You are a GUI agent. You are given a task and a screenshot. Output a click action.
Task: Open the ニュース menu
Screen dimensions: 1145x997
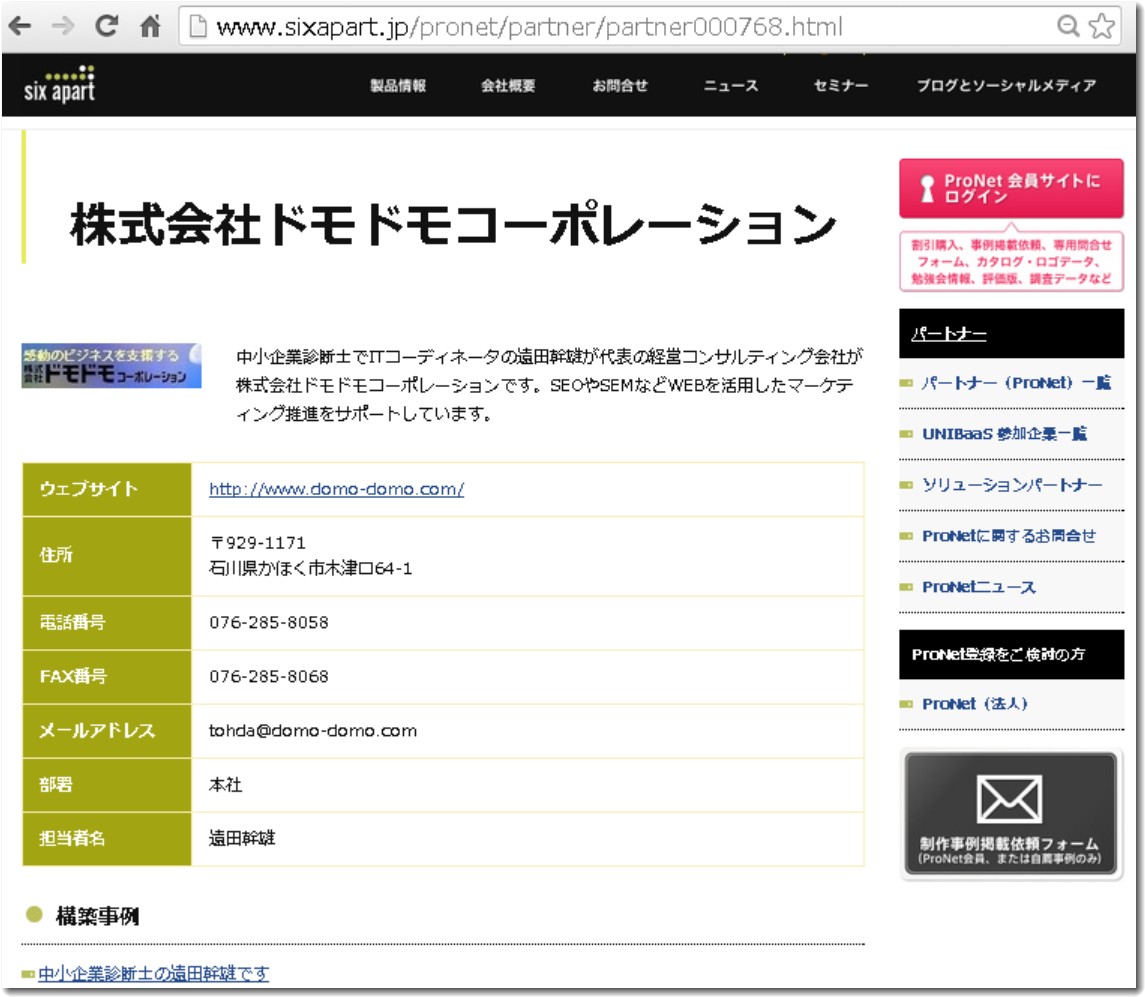point(731,85)
